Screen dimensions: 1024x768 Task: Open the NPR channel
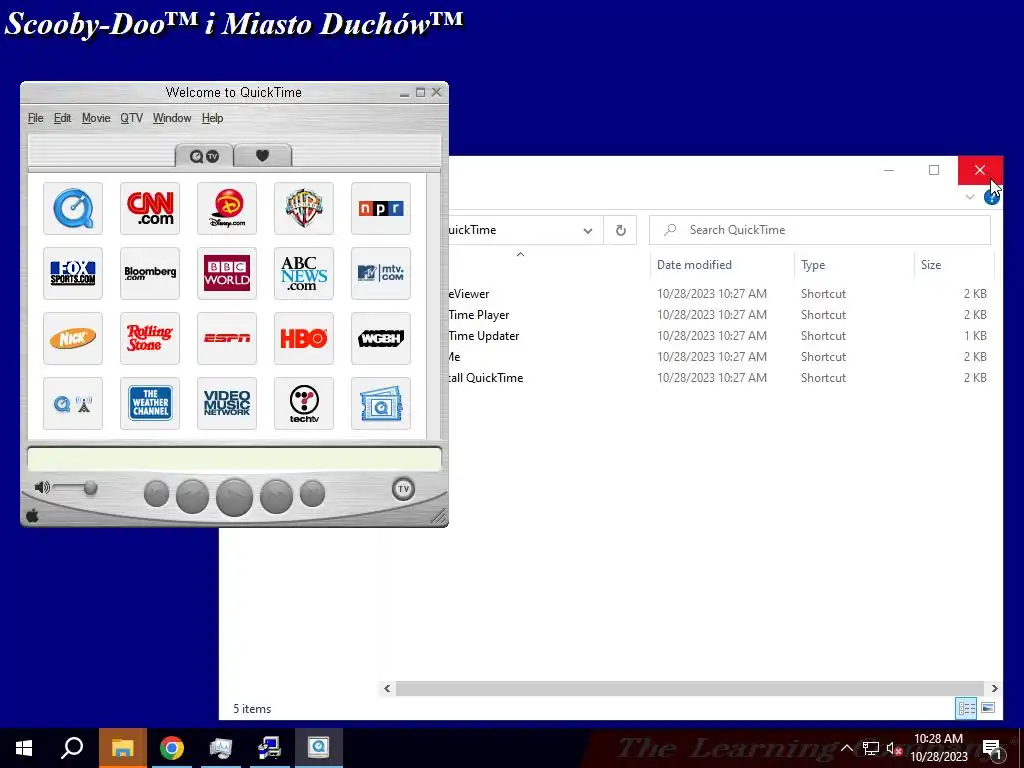click(x=381, y=208)
